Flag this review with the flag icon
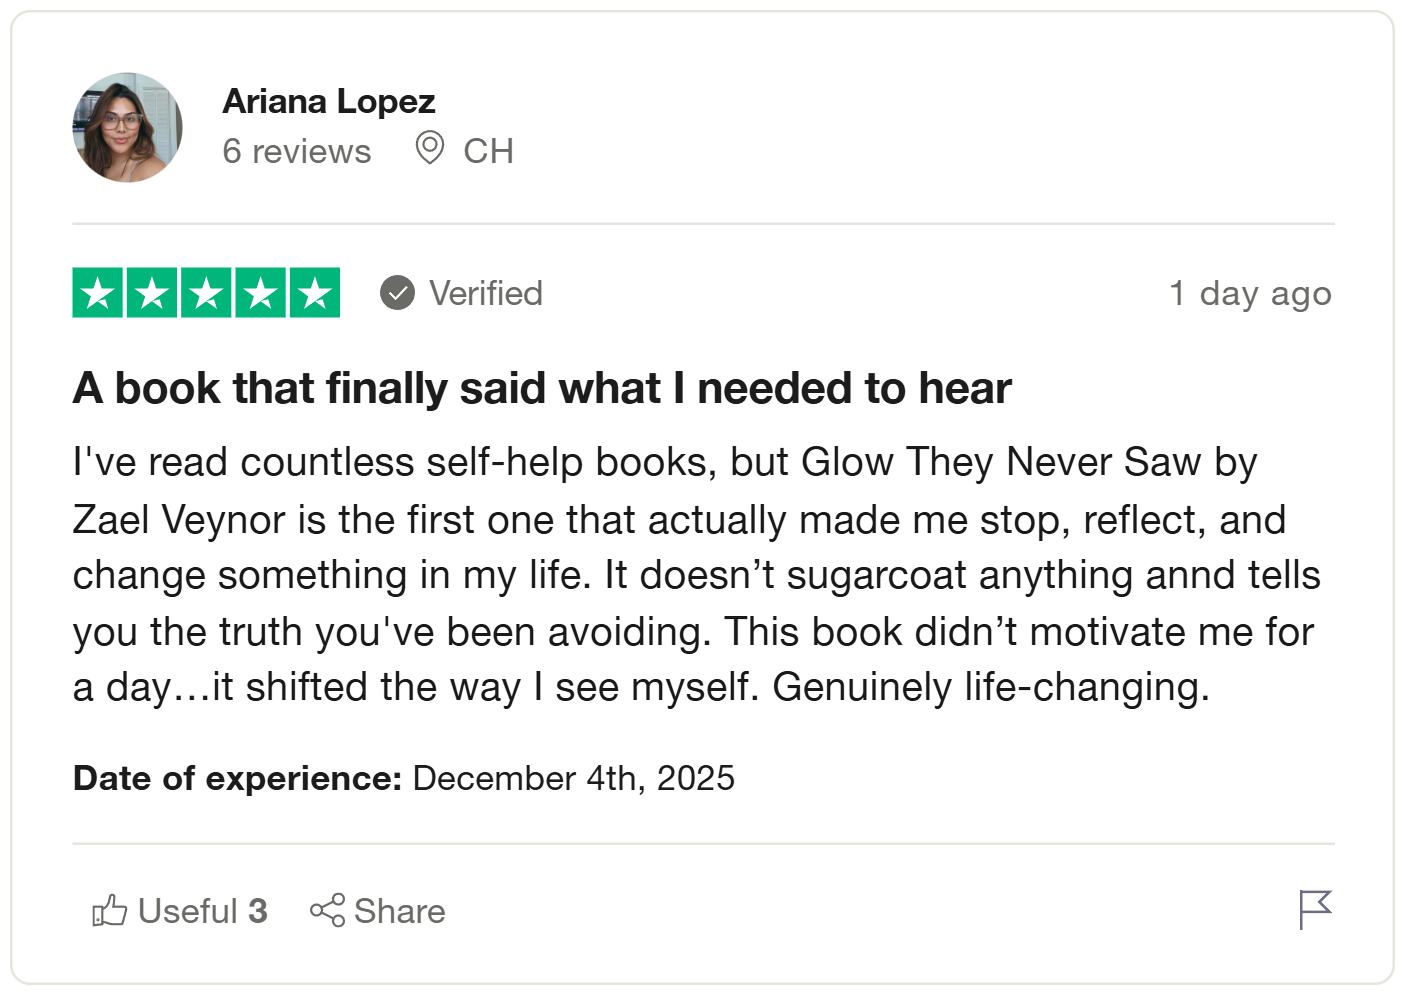Image resolution: width=1405 pixels, height=995 pixels. [1314, 909]
